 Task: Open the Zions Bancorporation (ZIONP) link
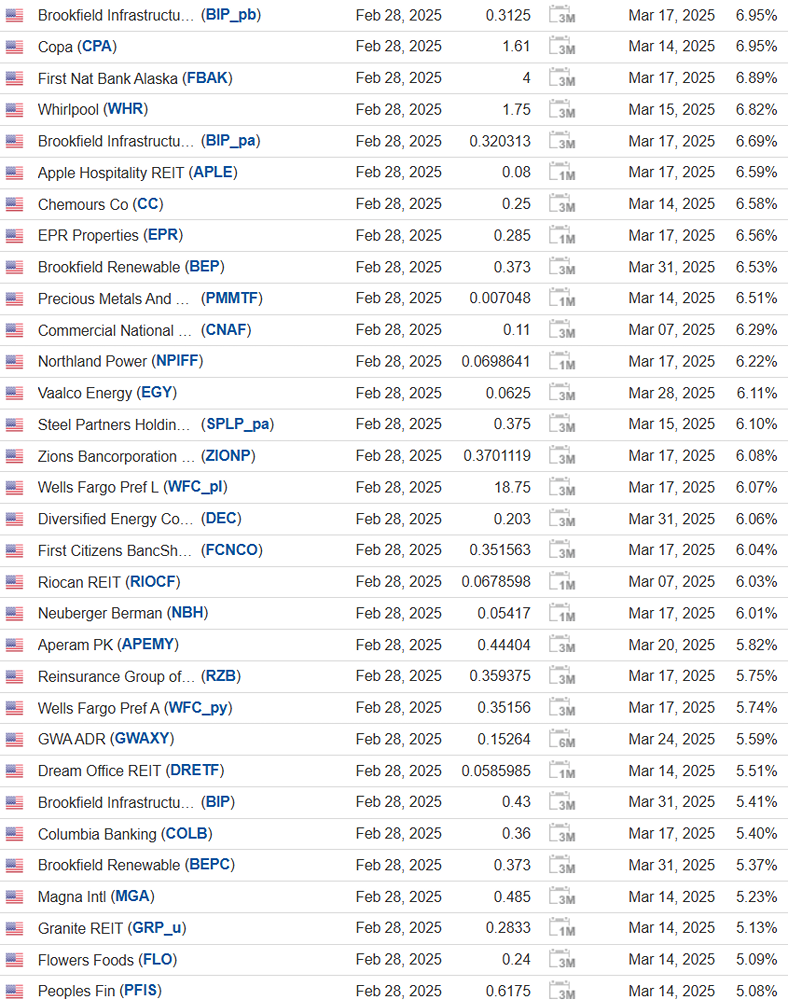point(147,456)
